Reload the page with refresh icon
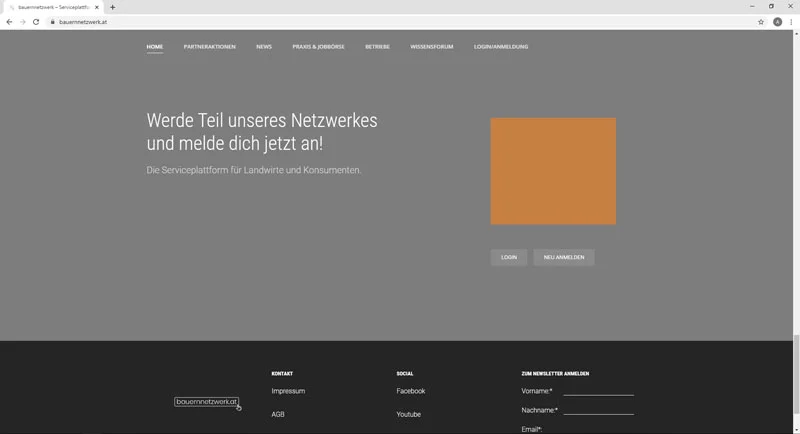The image size is (800, 434). [36, 21]
